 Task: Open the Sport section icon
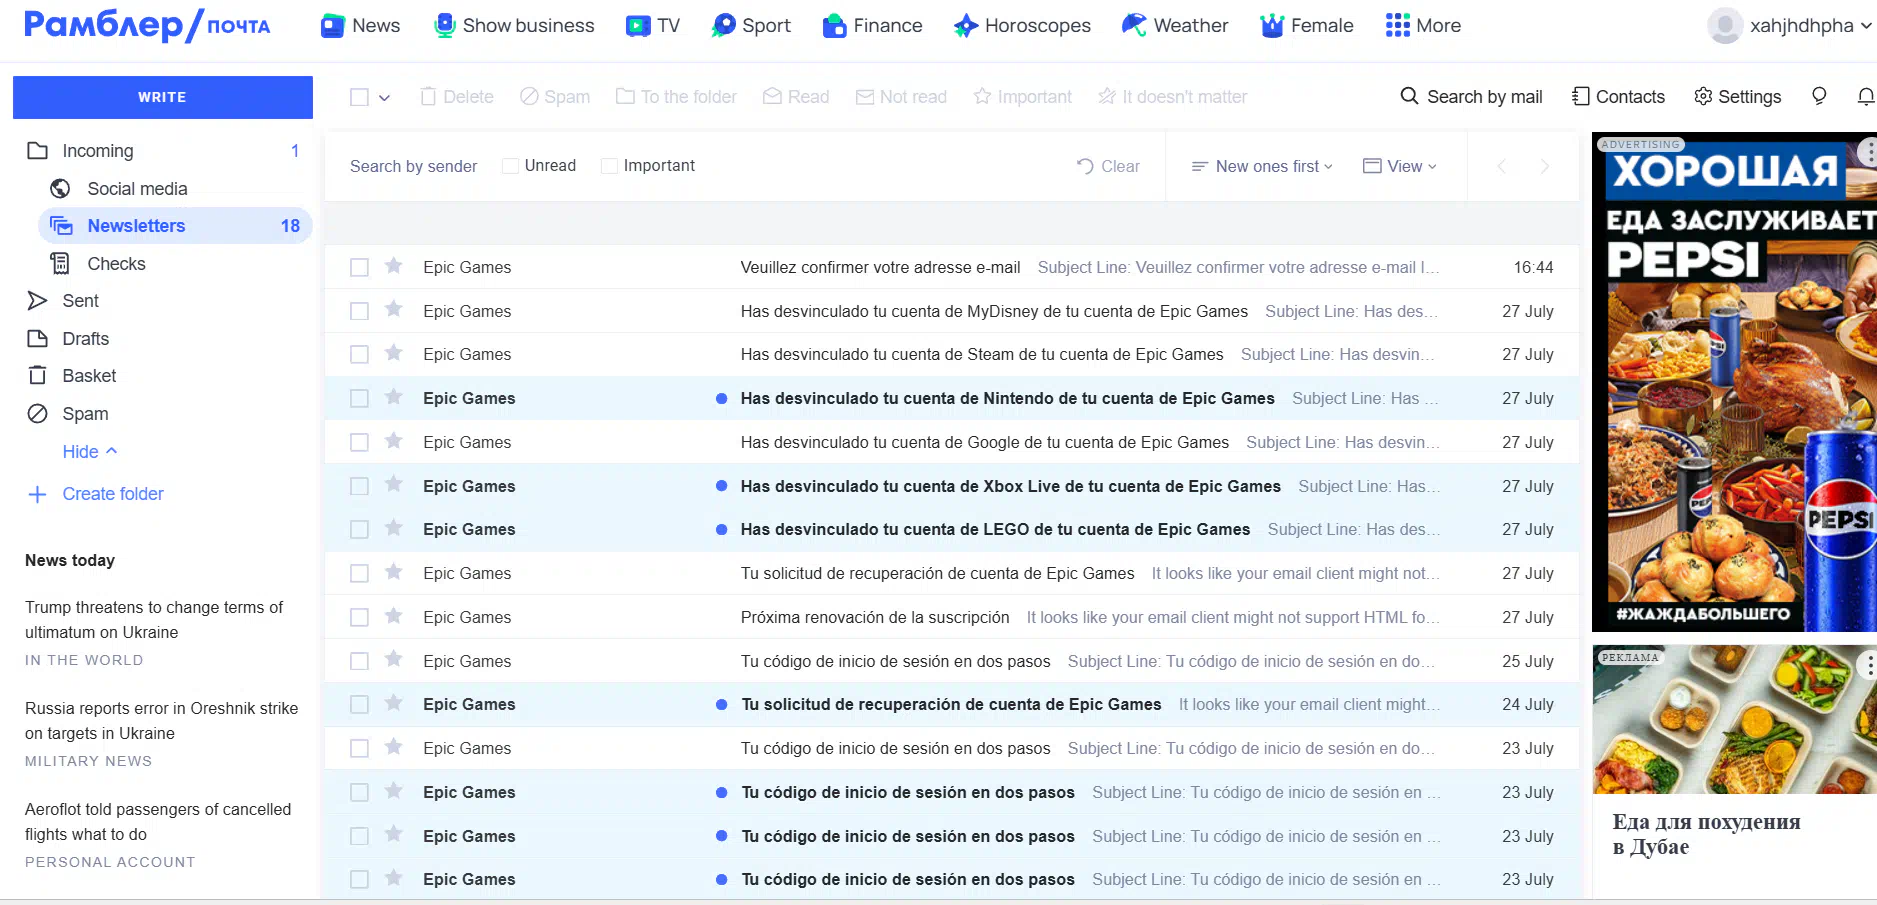tap(723, 26)
